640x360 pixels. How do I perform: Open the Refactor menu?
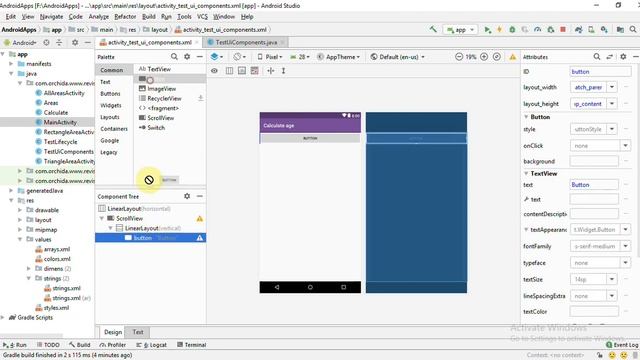125,17
